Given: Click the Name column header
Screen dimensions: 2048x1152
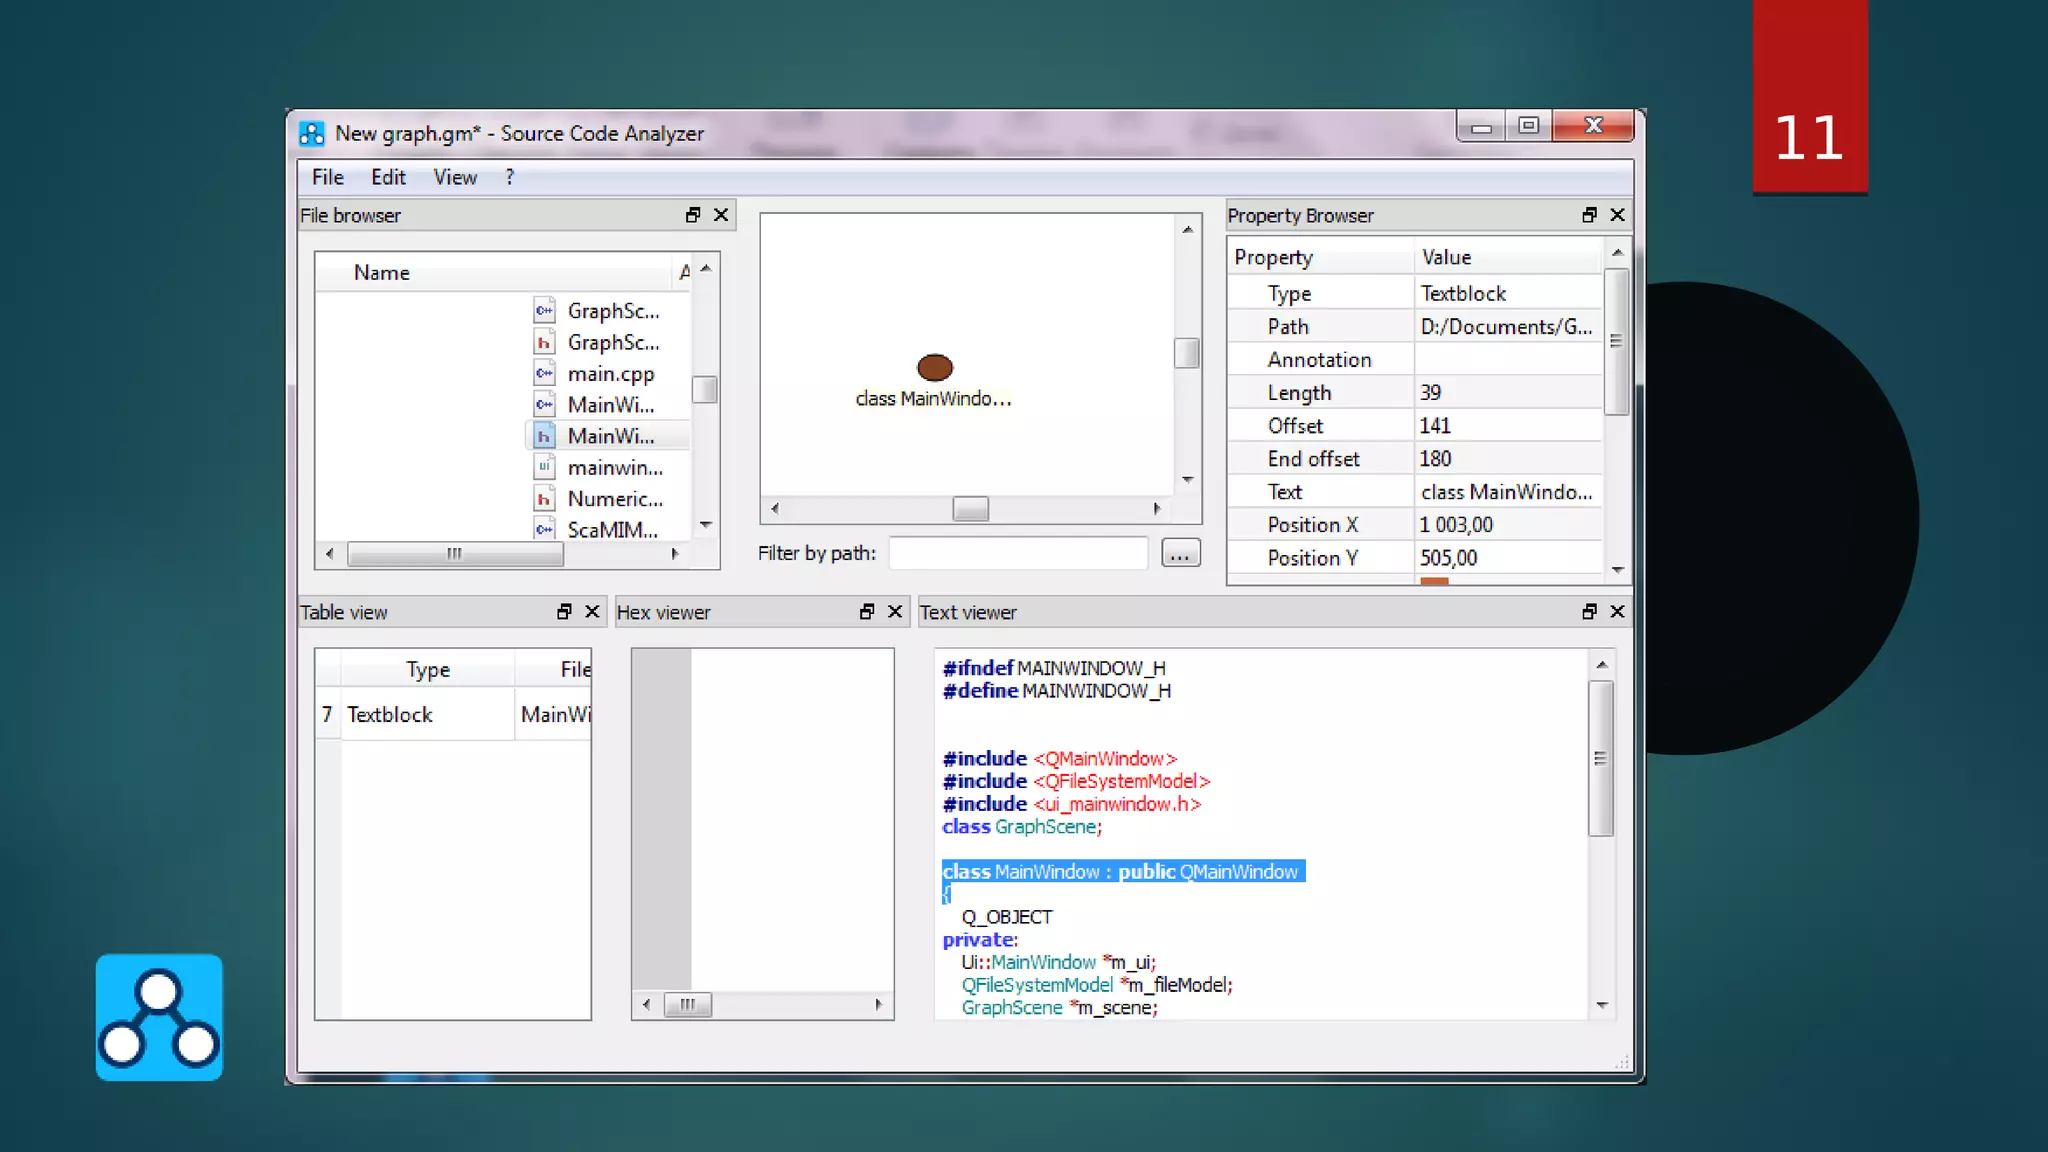Looking at the screenshot, I should pyautogui.click(x=382, y=272).
